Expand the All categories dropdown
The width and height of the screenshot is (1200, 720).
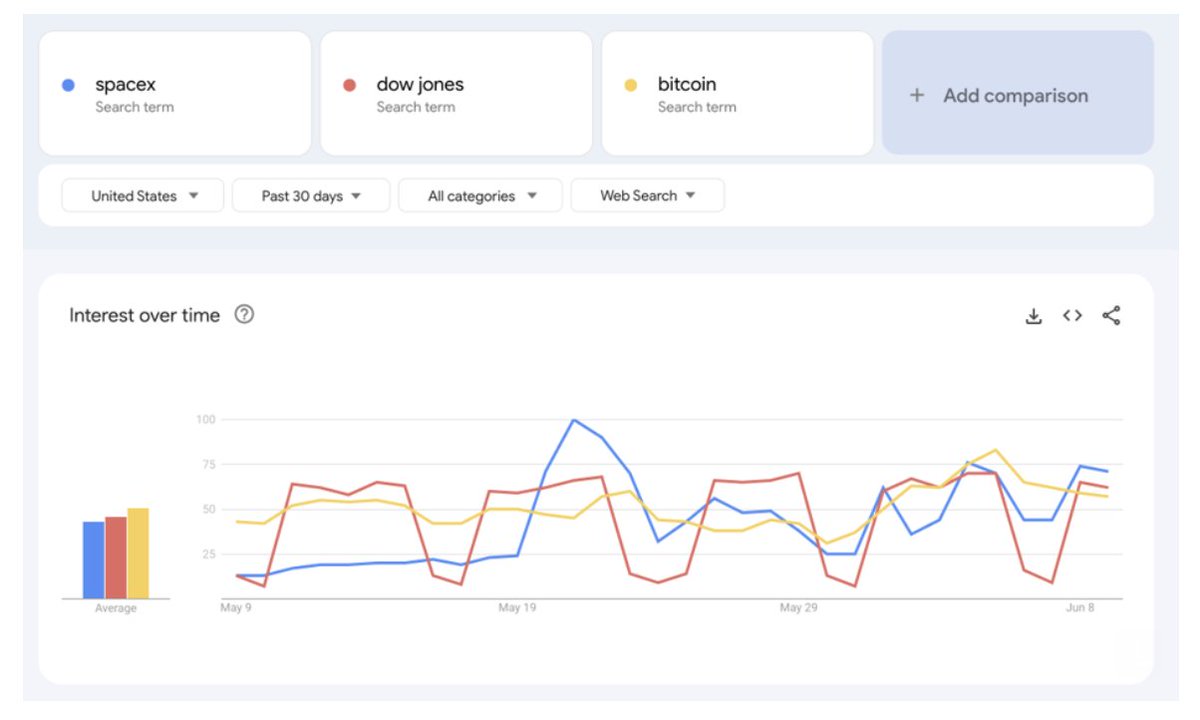[481, 196]
